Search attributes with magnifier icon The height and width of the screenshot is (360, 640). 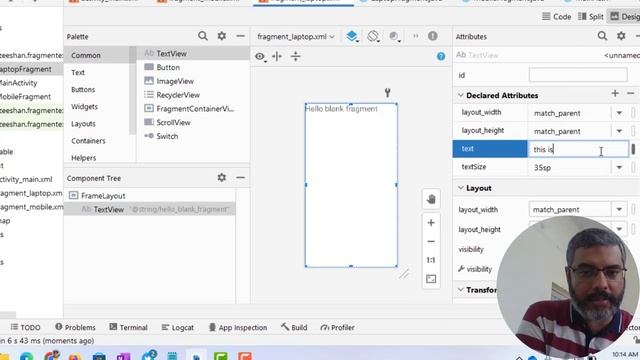(602, 36)
